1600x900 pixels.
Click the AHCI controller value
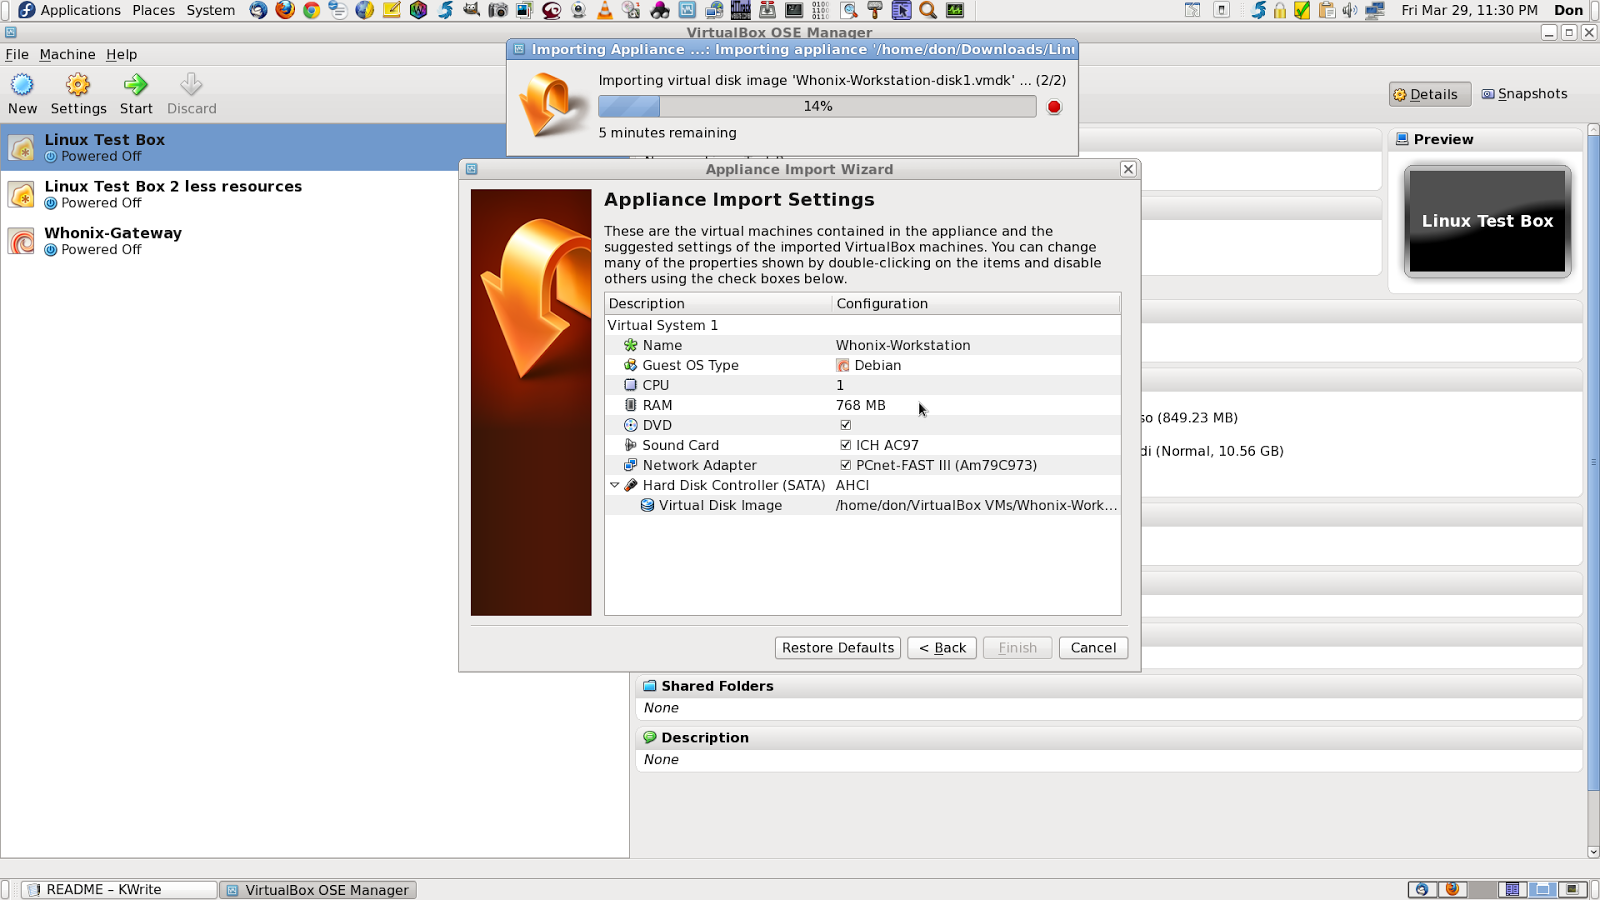(x=852, y=485)
